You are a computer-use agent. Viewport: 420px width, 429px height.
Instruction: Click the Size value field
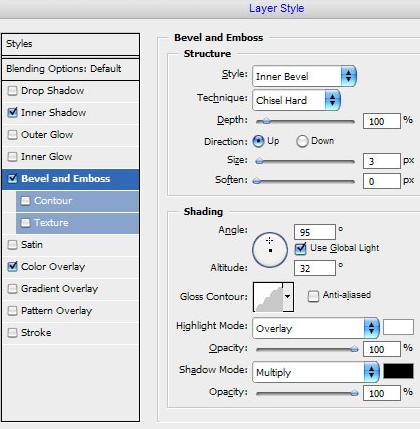[x=382, y=161]
